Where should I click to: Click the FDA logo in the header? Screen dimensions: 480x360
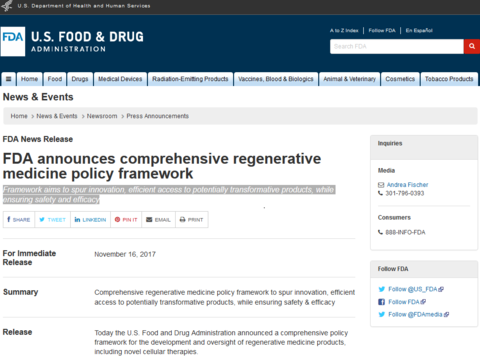pos(13,41)
